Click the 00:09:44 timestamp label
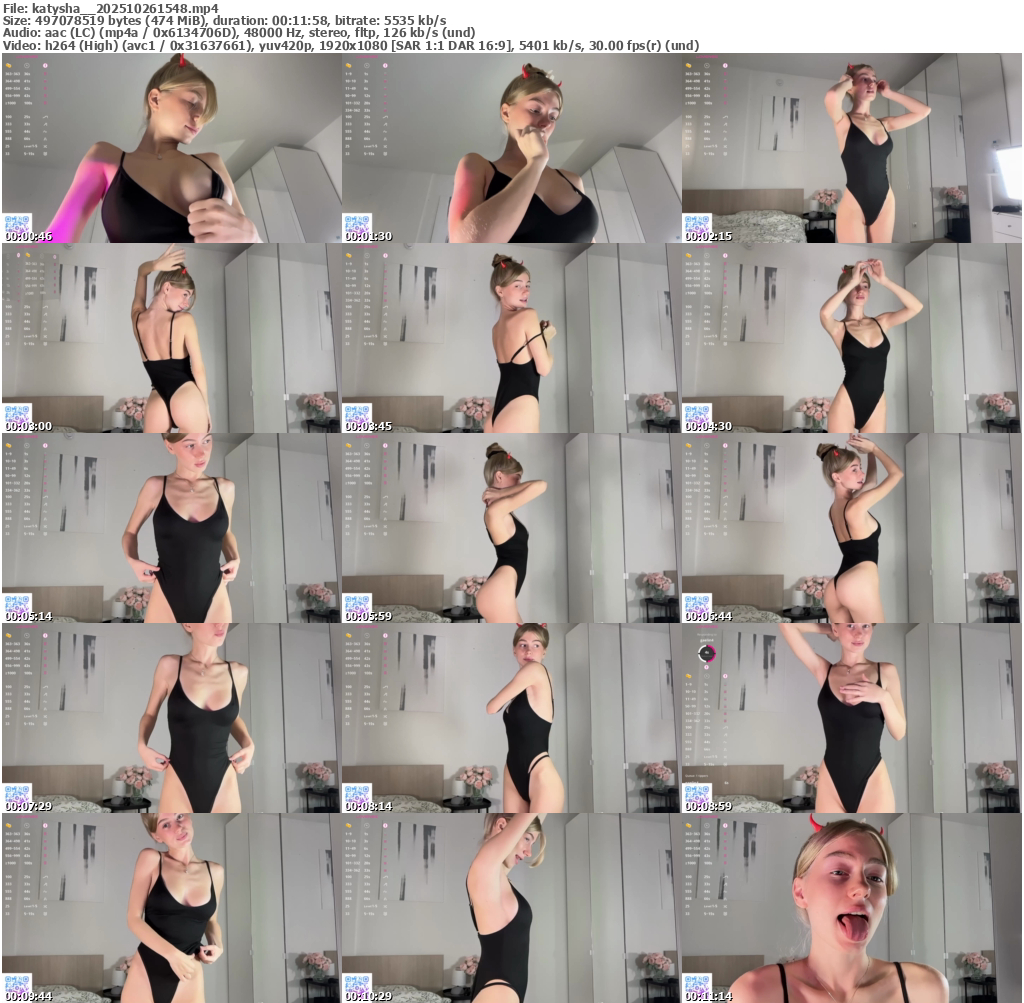This screenshot has height=1003, width=1024. [x=28, y=996]
